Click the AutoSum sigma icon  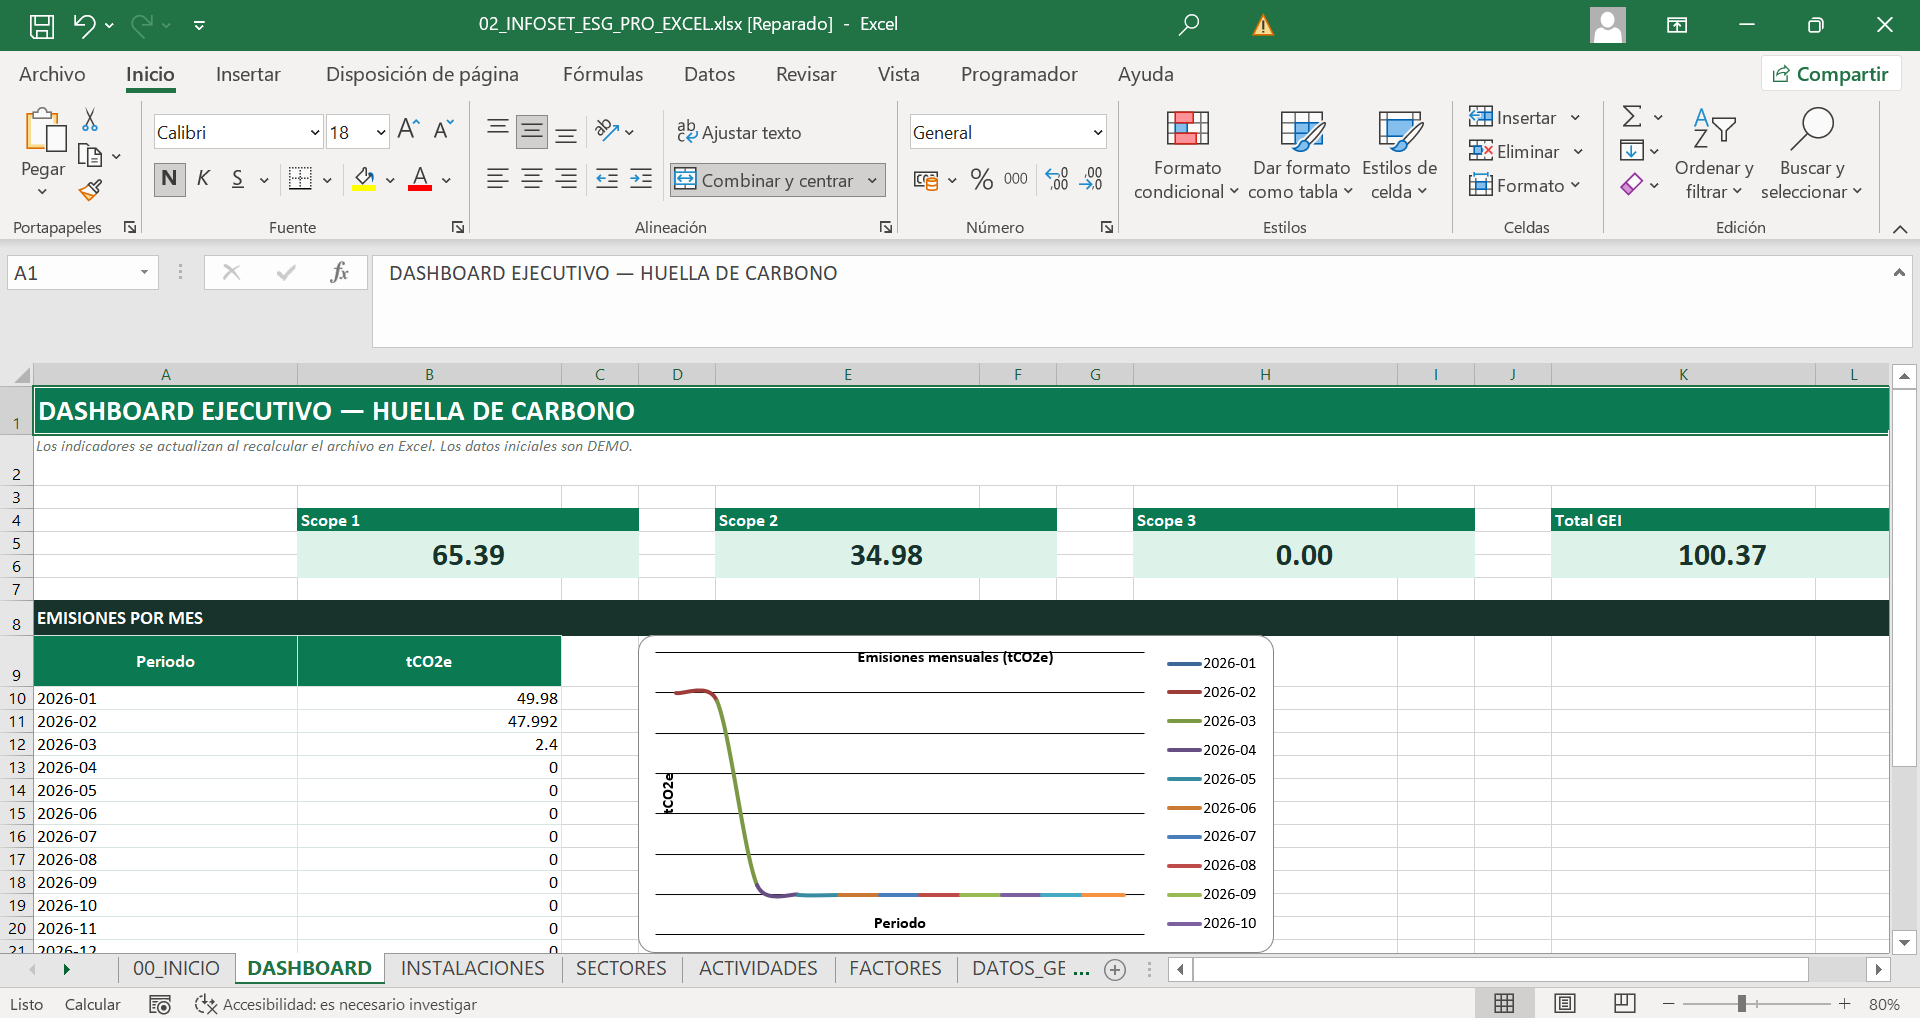pos(1632,116)
